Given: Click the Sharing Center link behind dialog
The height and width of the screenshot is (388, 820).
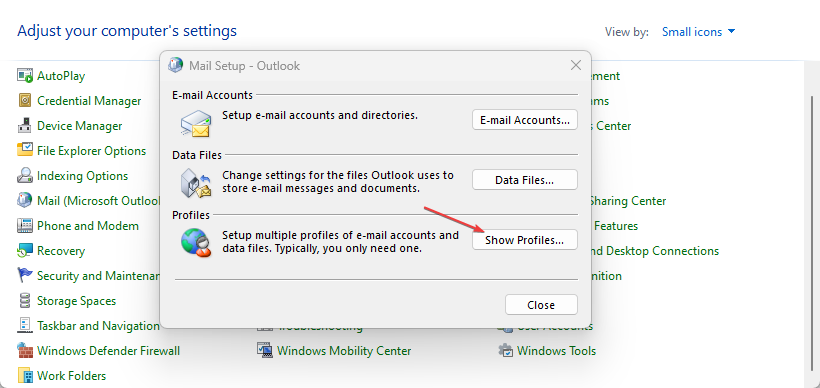Looking at the screenshot, I should 628,201.
